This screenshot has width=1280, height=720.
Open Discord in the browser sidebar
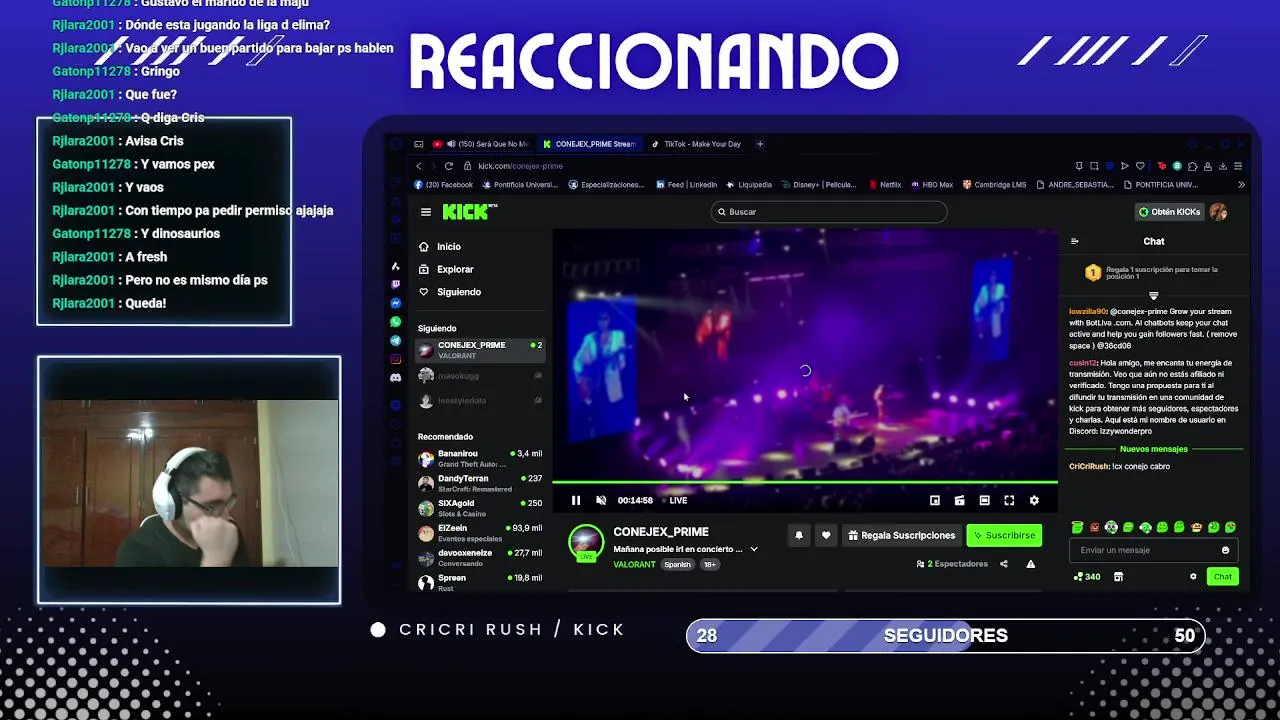pos(396,378)
